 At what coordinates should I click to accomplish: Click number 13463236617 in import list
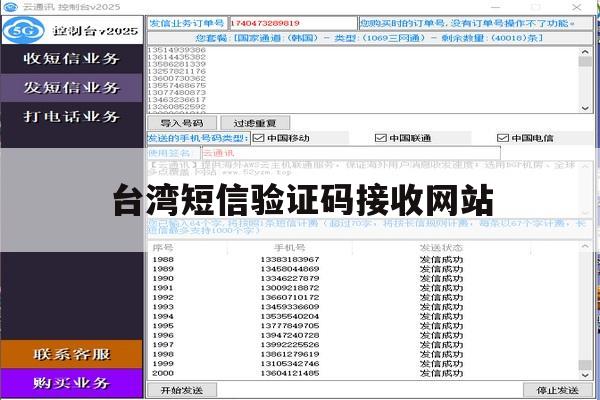[177, 100]
